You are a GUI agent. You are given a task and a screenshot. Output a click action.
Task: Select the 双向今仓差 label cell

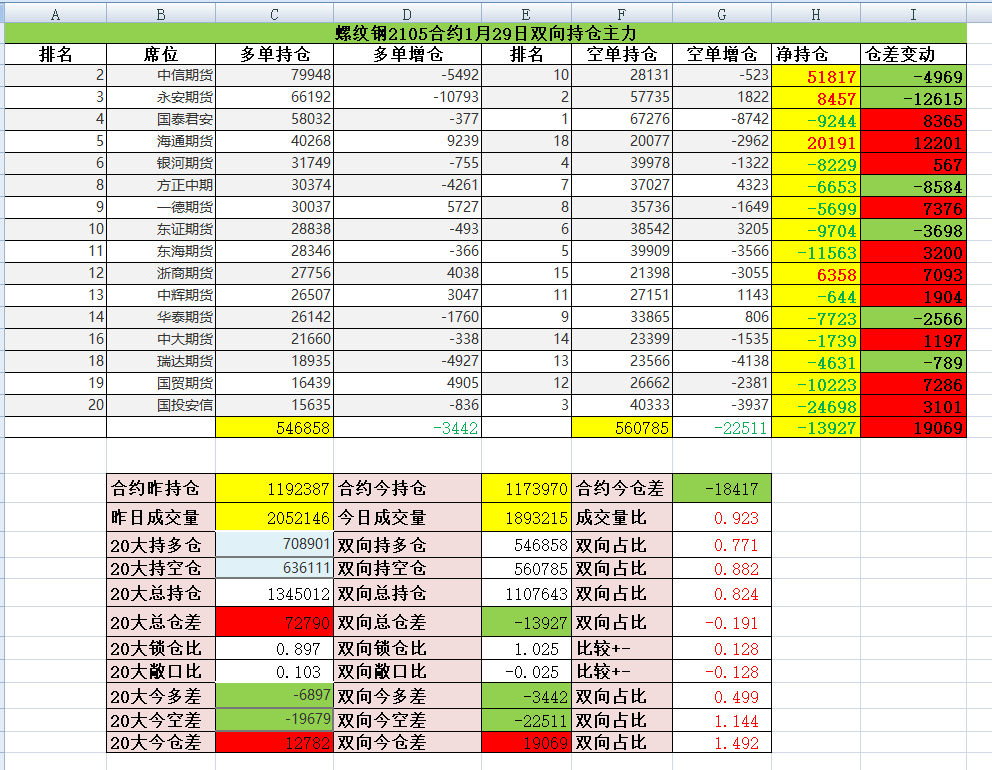[x=407, y=742]
